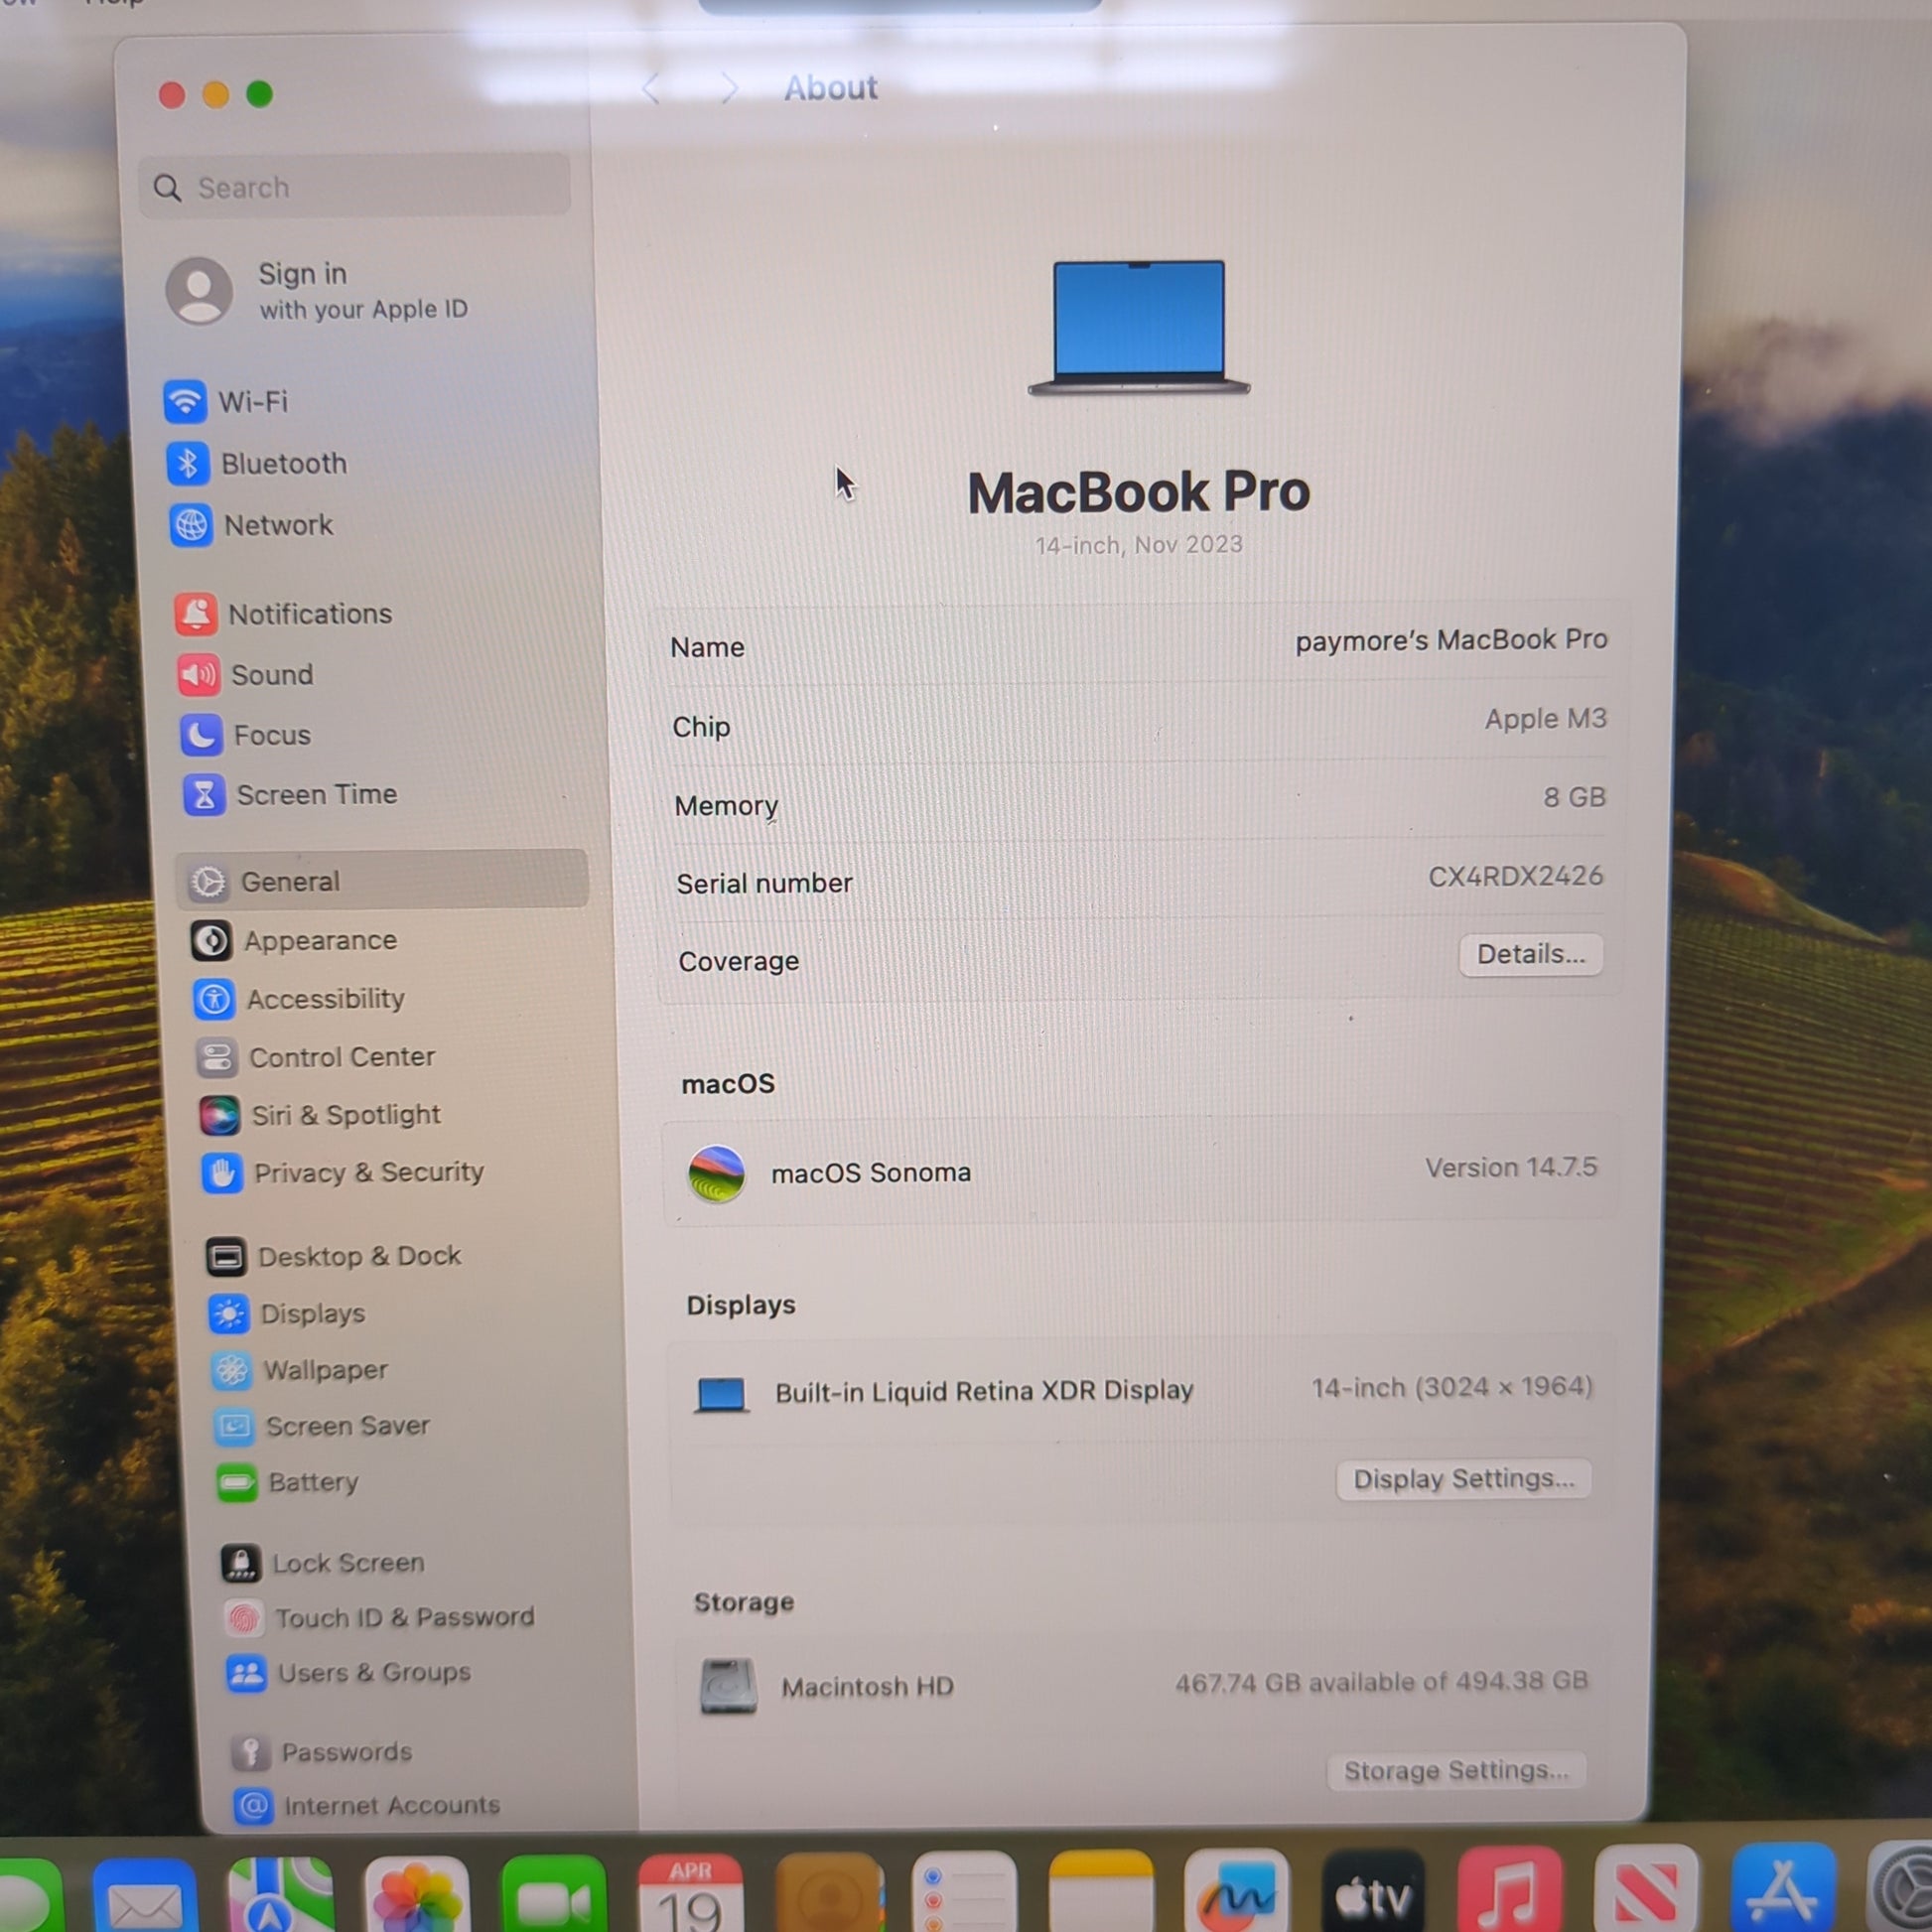Click the Sound speaker icon
This screenshot has width=1932, height=1932.
(199, 675)
